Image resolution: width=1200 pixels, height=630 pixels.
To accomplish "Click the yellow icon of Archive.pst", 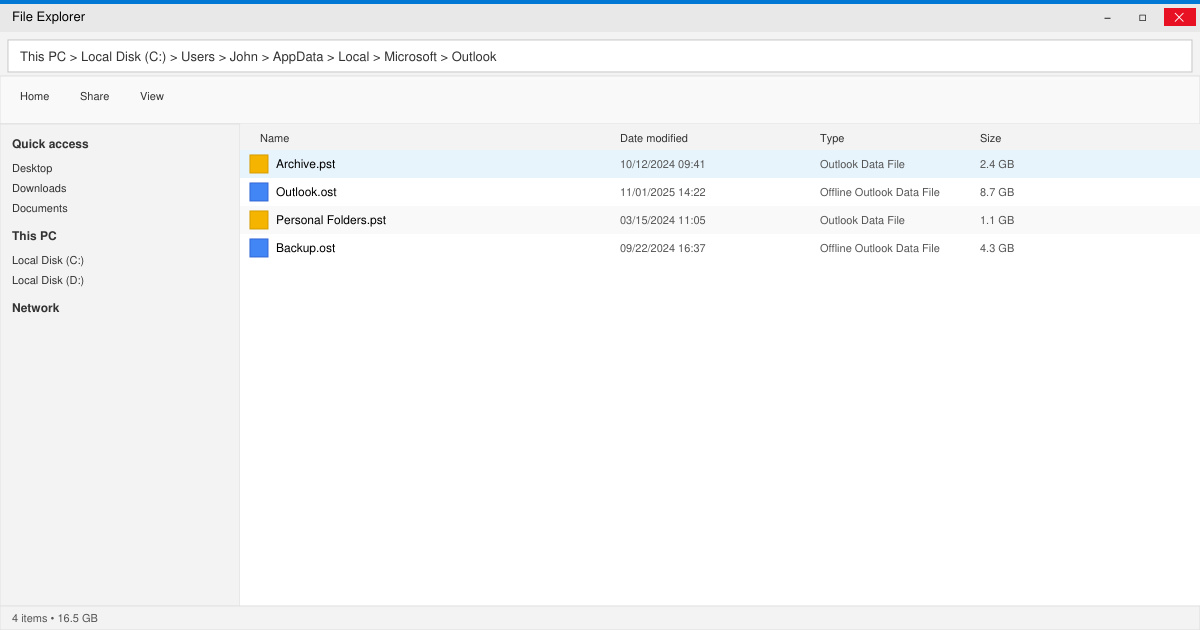I will point(259,164).
